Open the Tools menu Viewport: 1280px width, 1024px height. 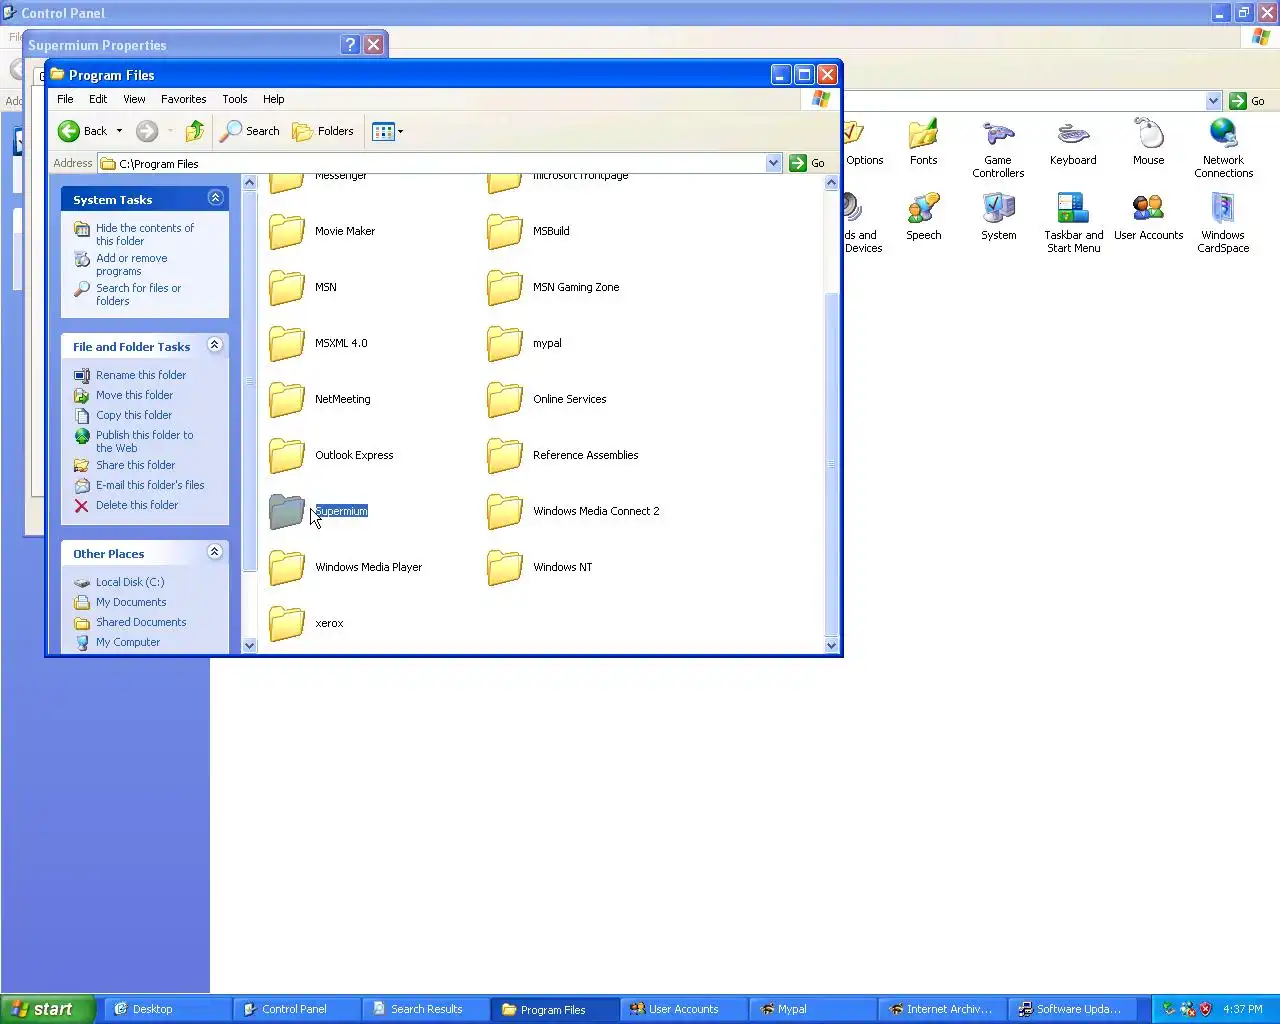point(235,99)
